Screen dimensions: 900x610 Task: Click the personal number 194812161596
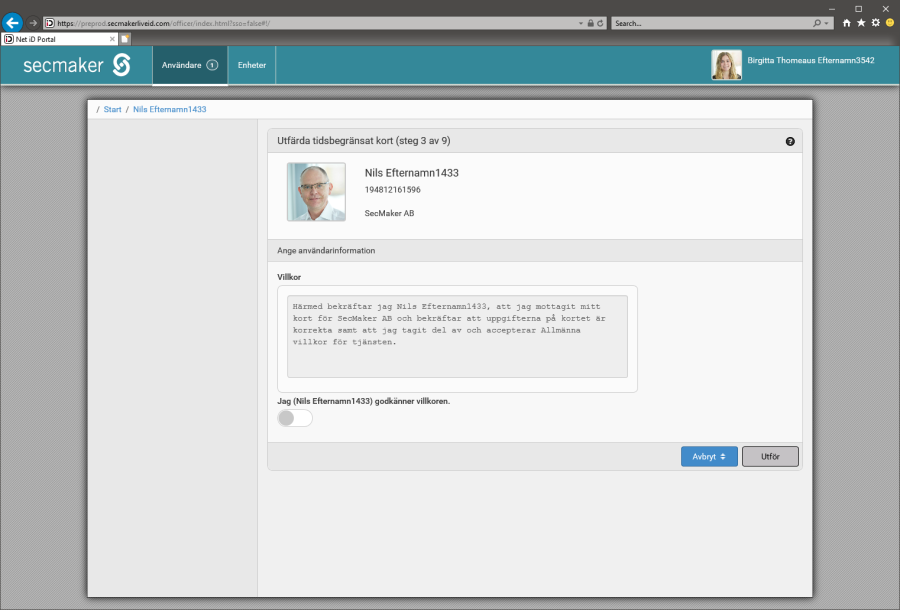click(393, 189)
